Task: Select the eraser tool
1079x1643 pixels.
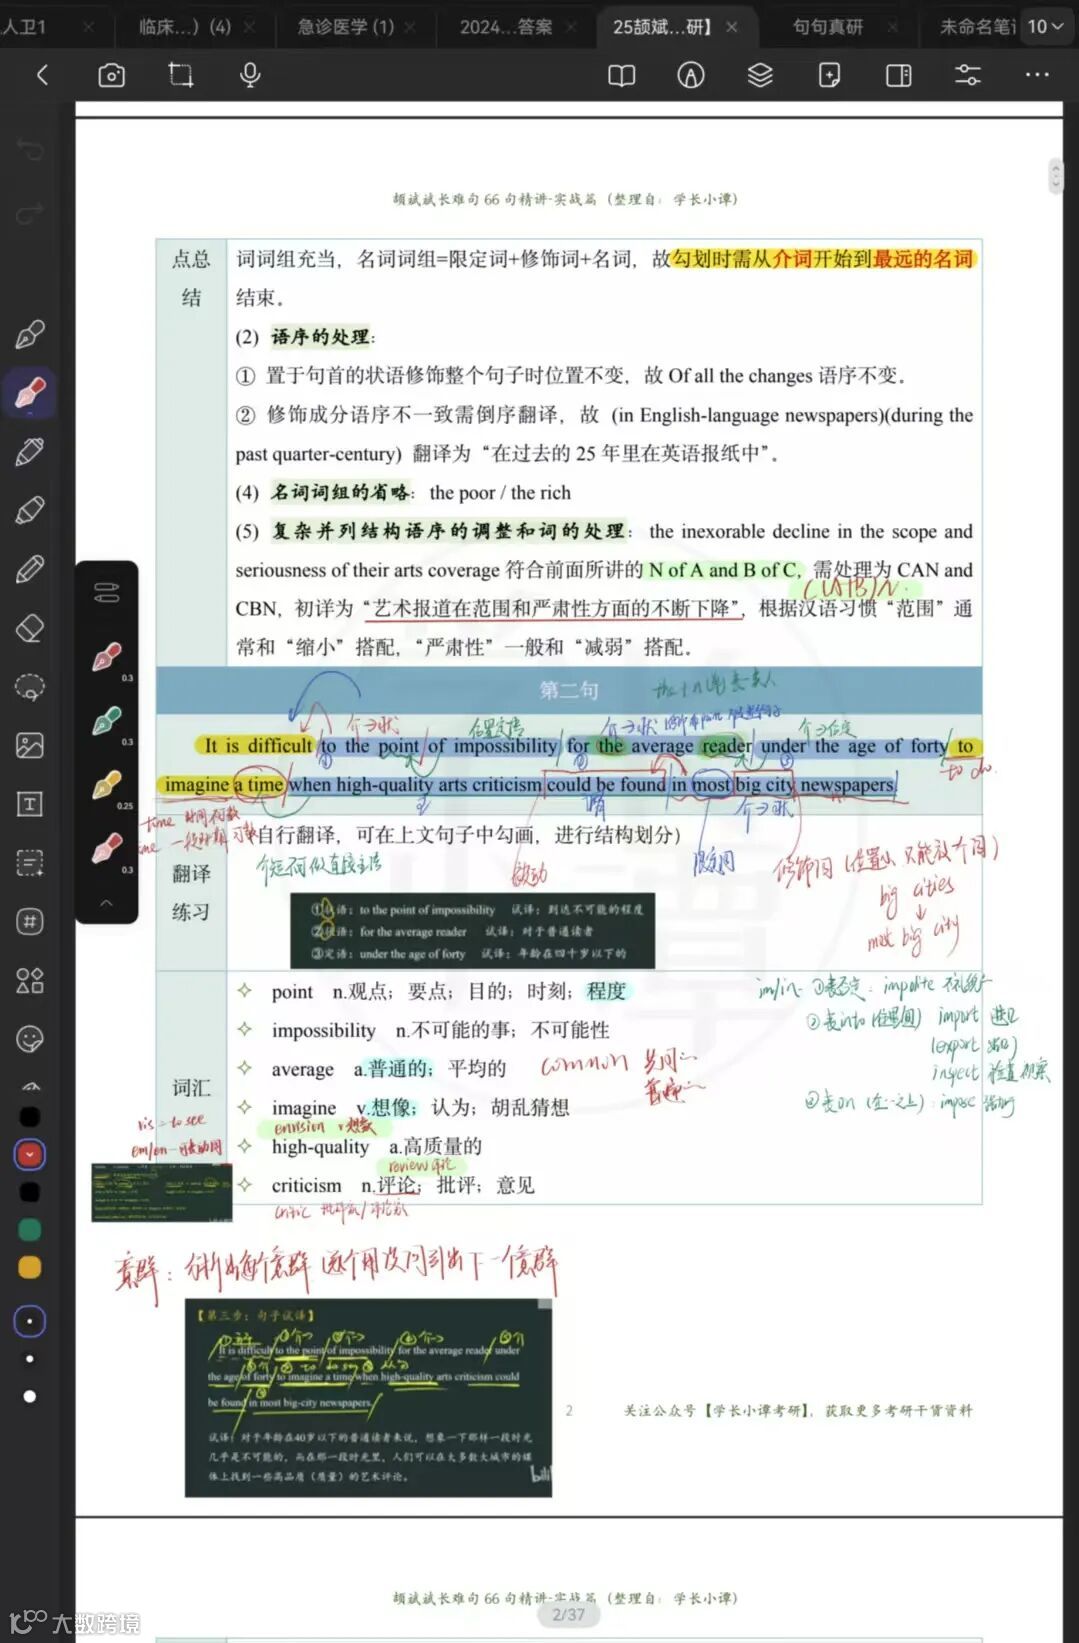Action: [30, 628]
